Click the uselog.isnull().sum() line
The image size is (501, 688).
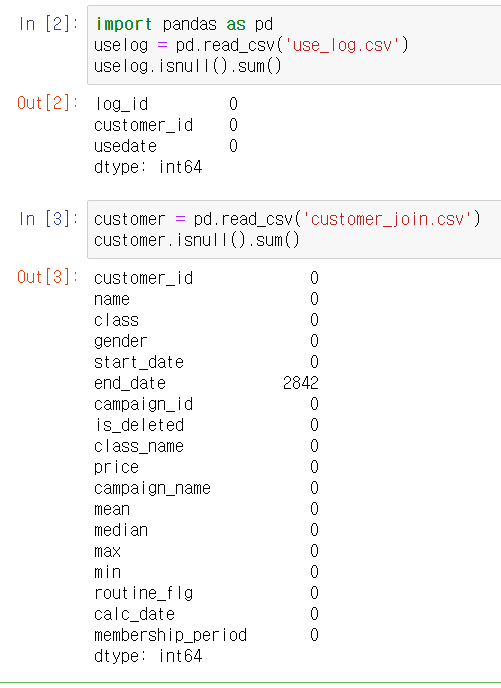[187, 66]
